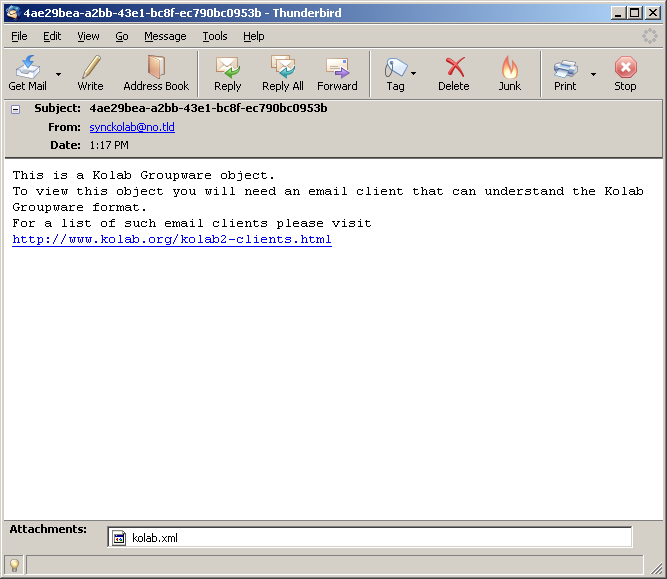Open the File menu
Screen dimensions: 667x579
tap(19, 37)
